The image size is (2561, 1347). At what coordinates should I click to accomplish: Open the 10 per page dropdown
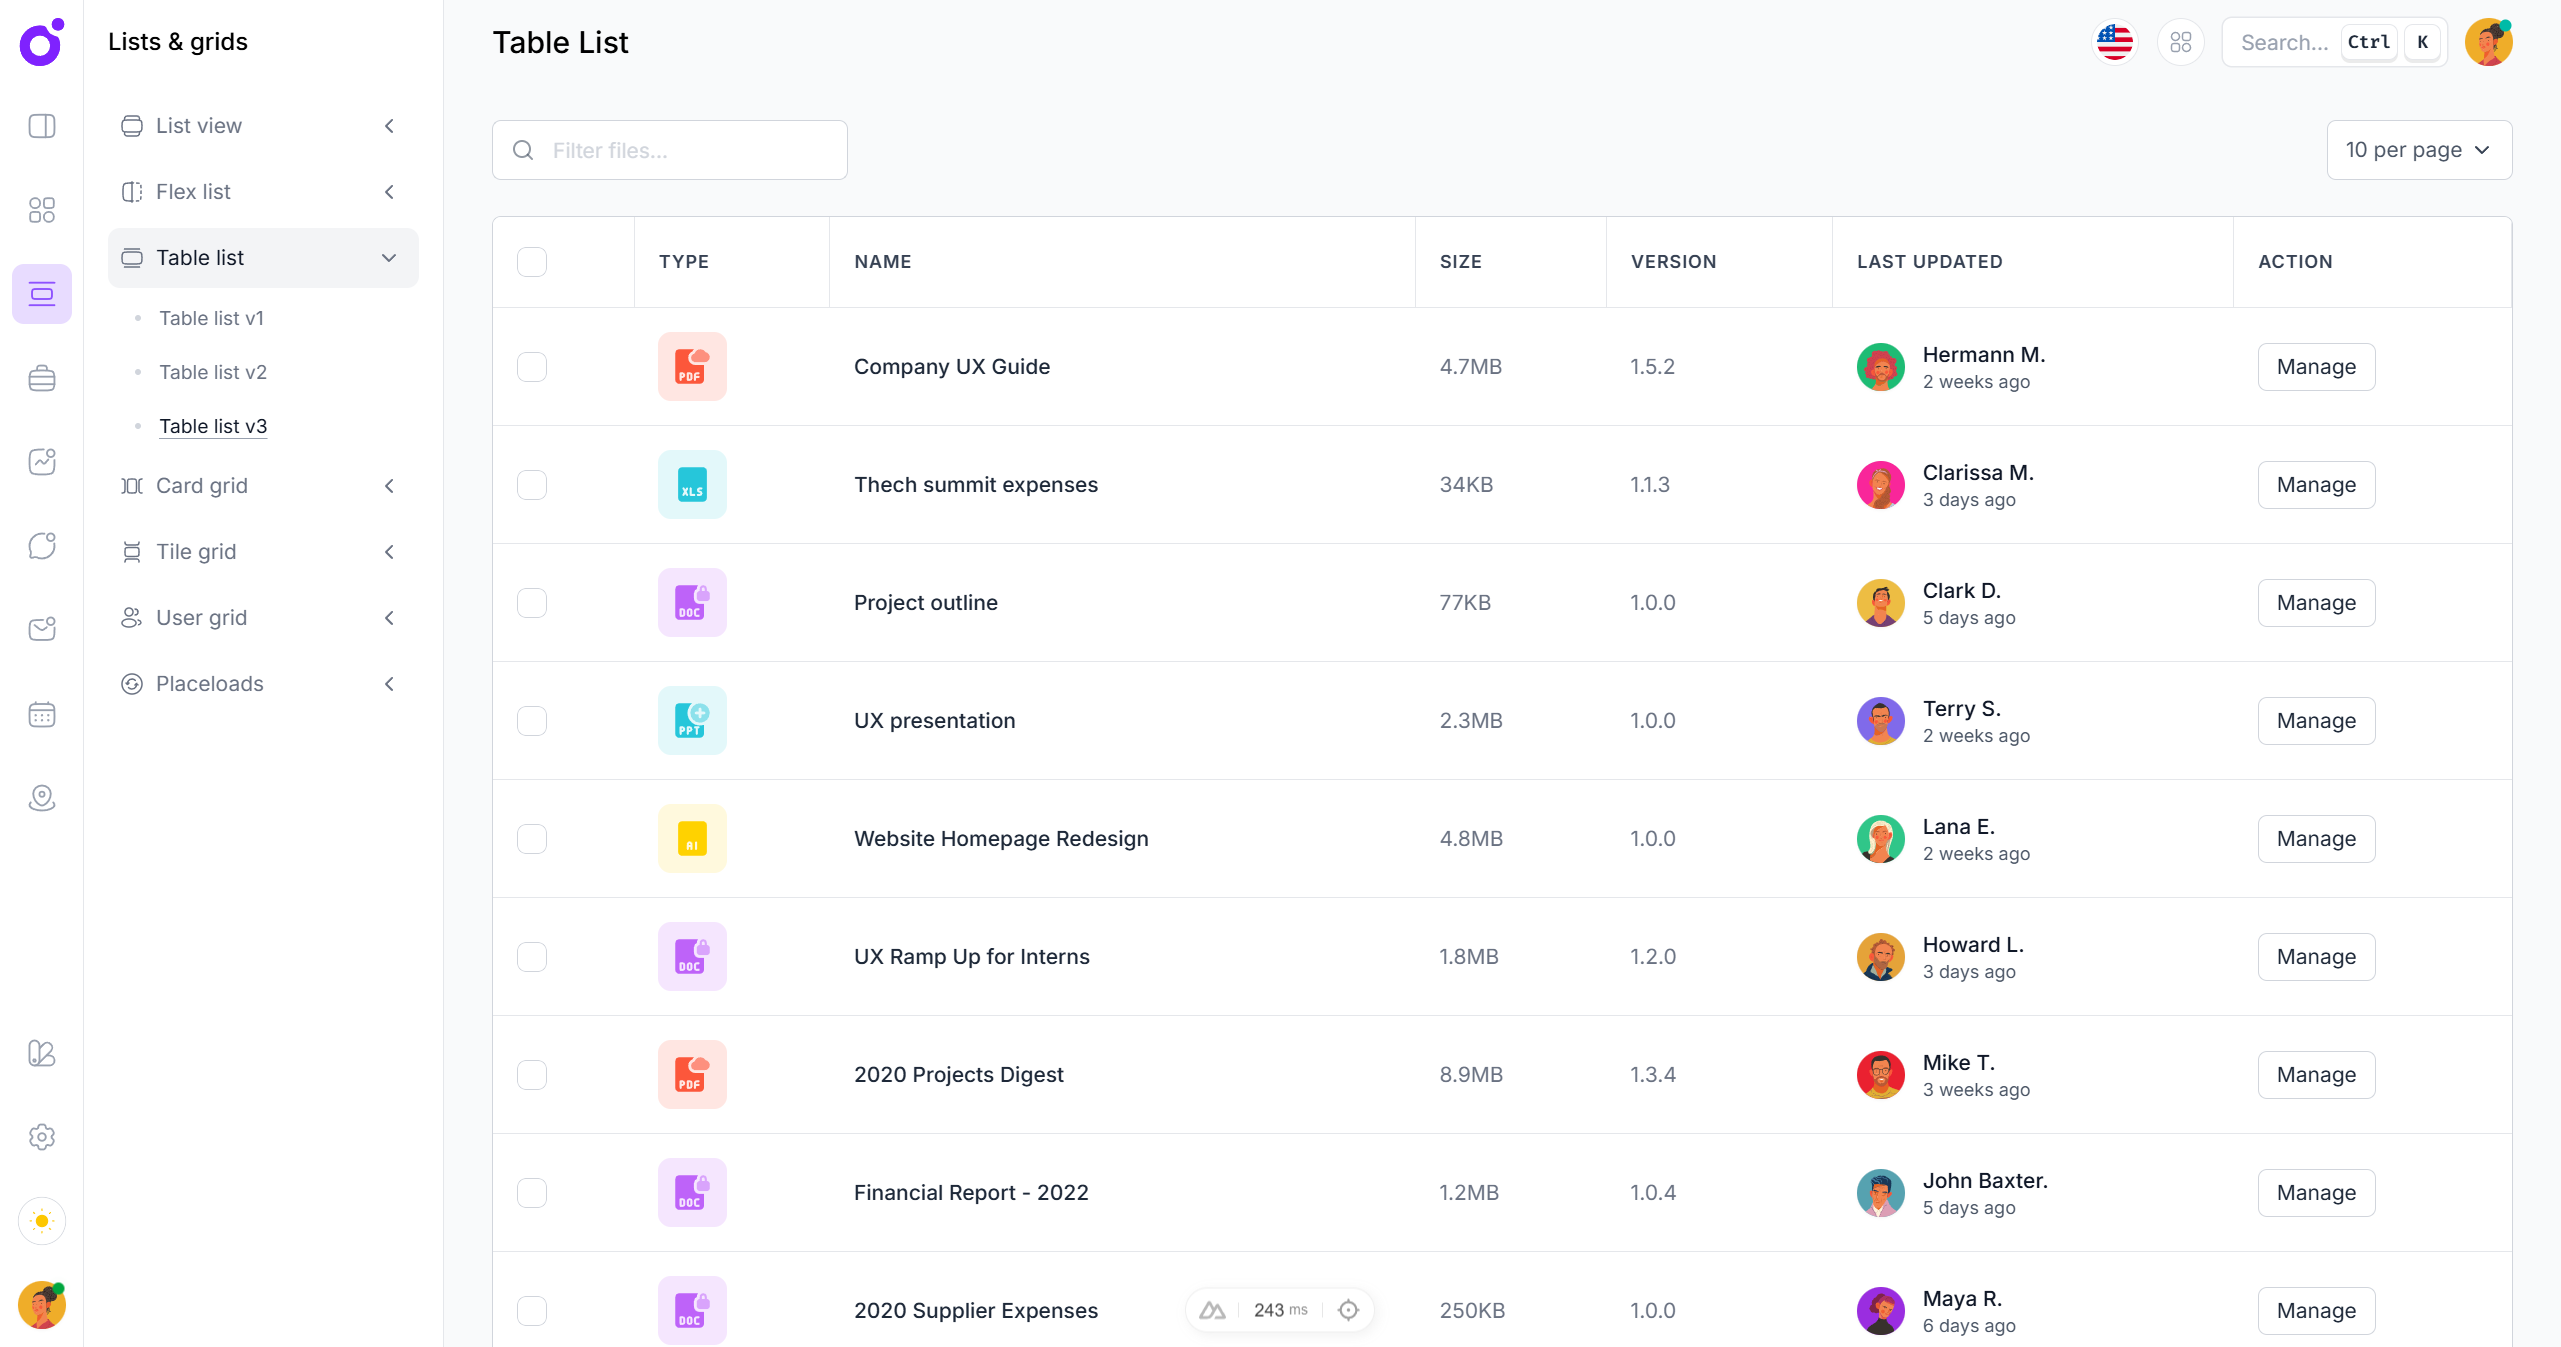(x=2418, y=150)
